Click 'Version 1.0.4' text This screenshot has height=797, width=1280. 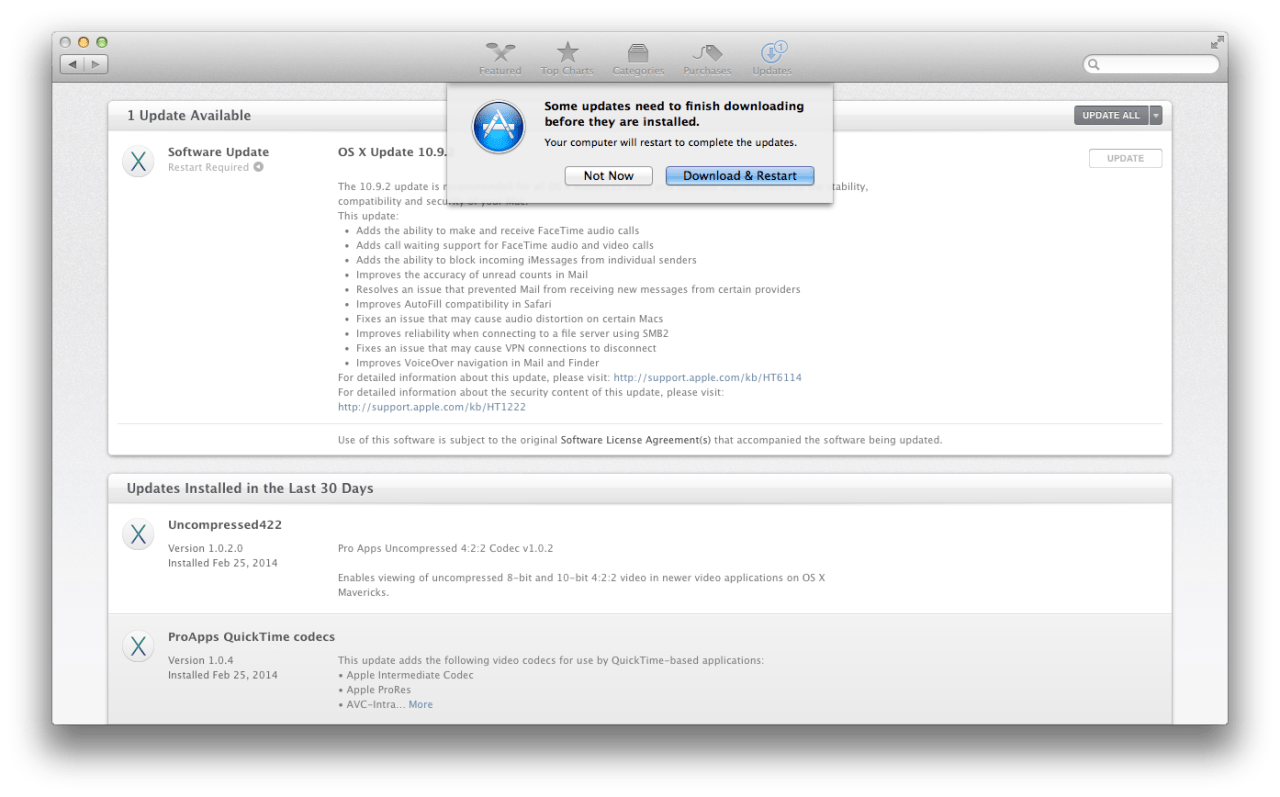tap(200, 660)
